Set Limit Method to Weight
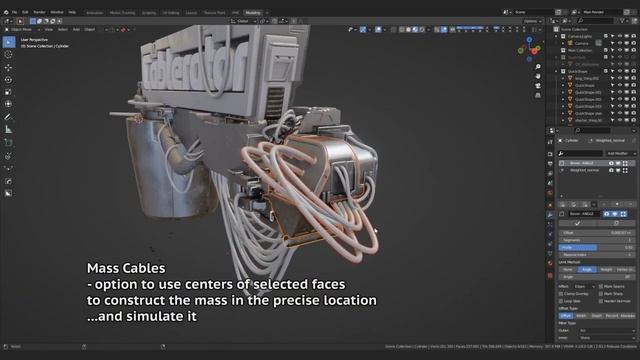This screenshot has width=640, height=360. pos(607,269)
